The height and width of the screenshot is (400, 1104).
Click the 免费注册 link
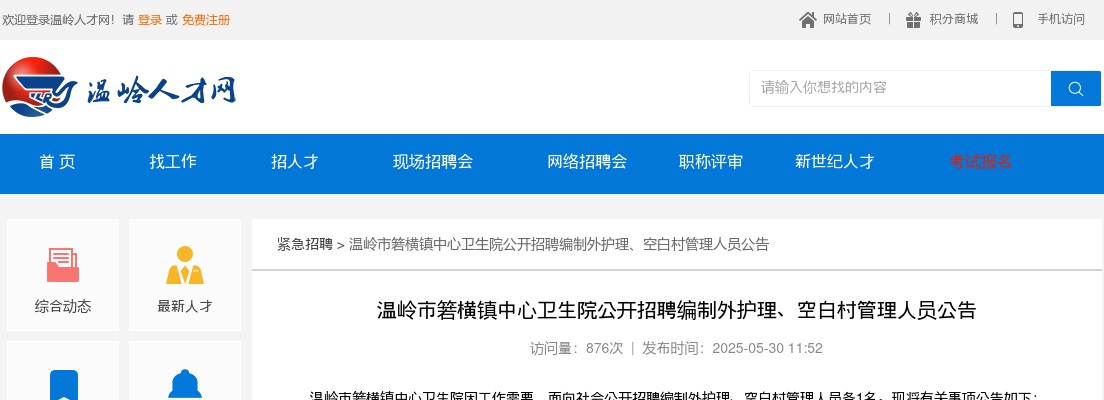pos(206,20)
